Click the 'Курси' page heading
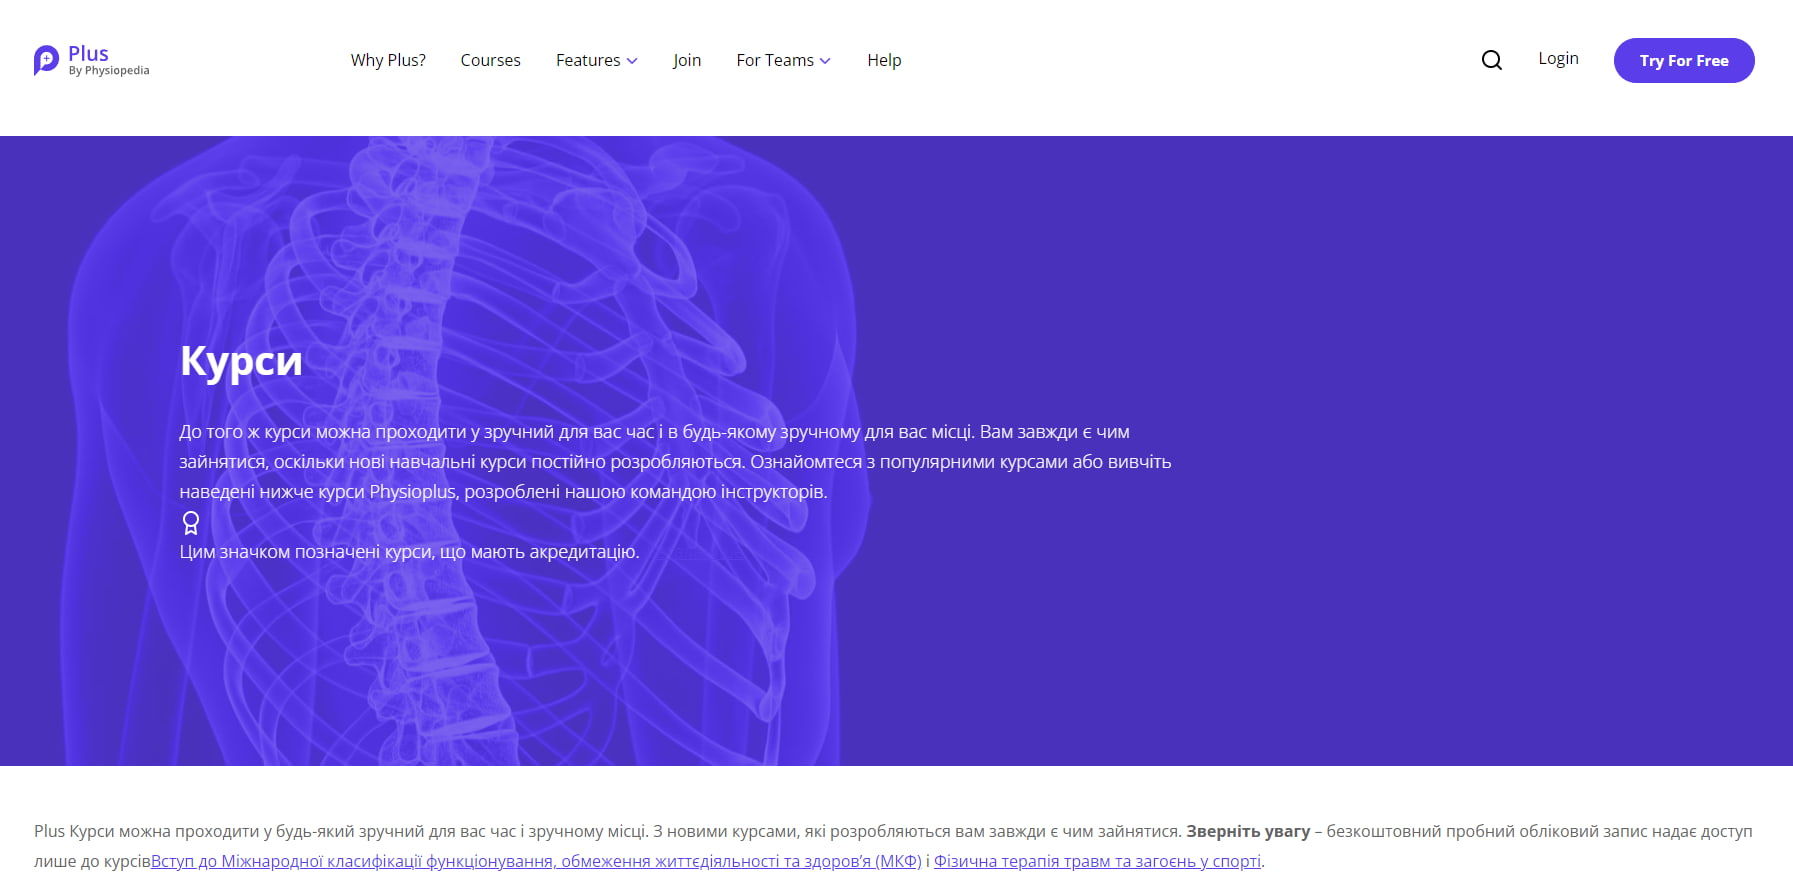1793x879 pixels. coord(241,360)
